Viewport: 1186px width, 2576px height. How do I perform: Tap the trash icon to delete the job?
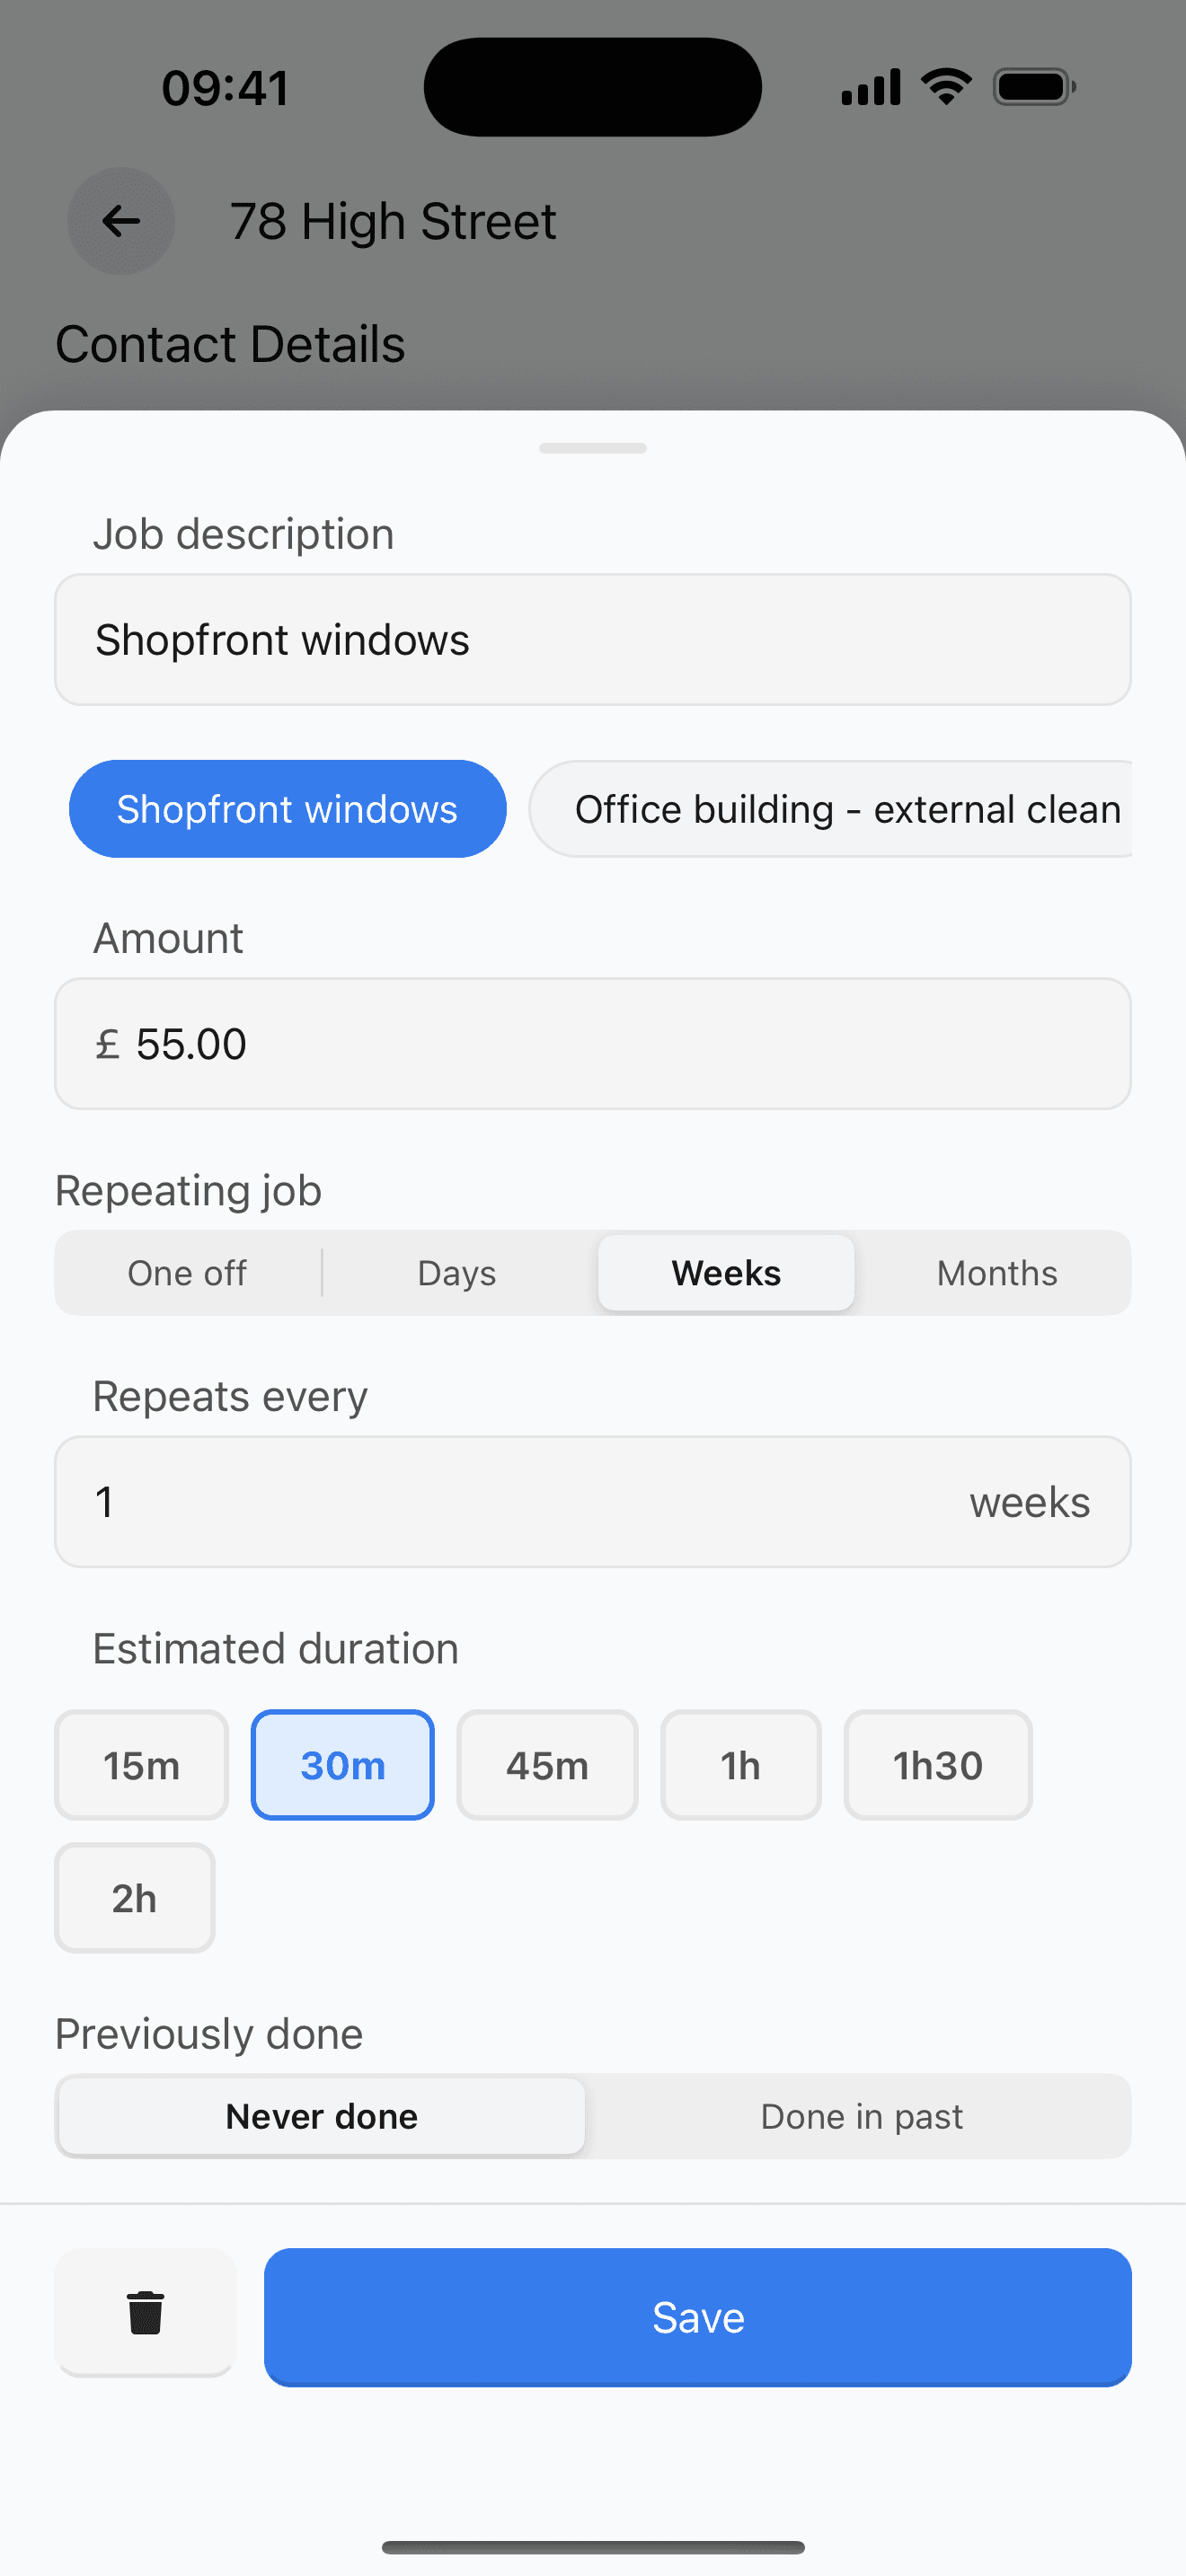pyautogui.click(x=146, y=2316)
